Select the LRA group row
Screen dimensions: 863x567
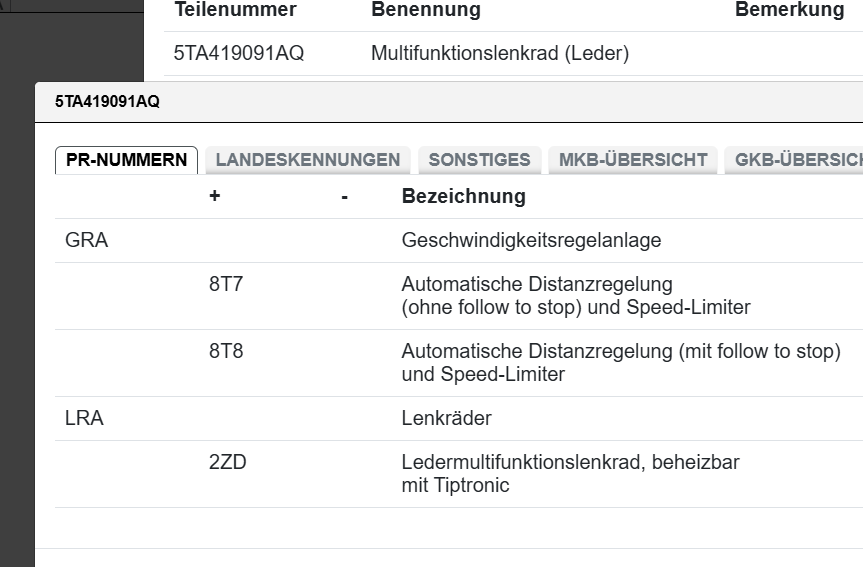84,419
